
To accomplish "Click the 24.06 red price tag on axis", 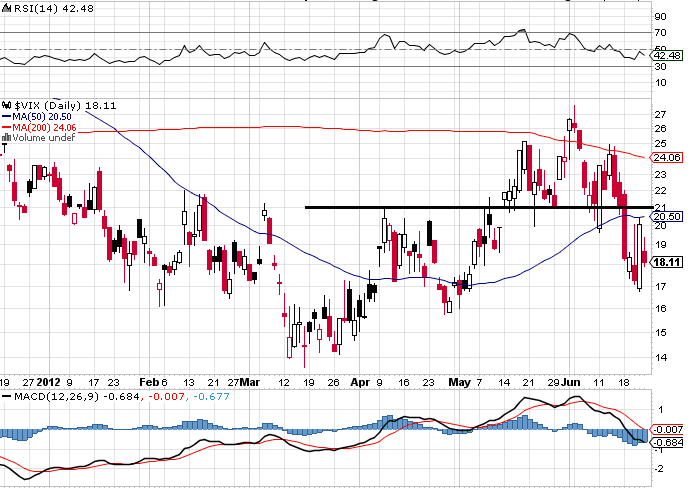I will click(x=666, y=158).
